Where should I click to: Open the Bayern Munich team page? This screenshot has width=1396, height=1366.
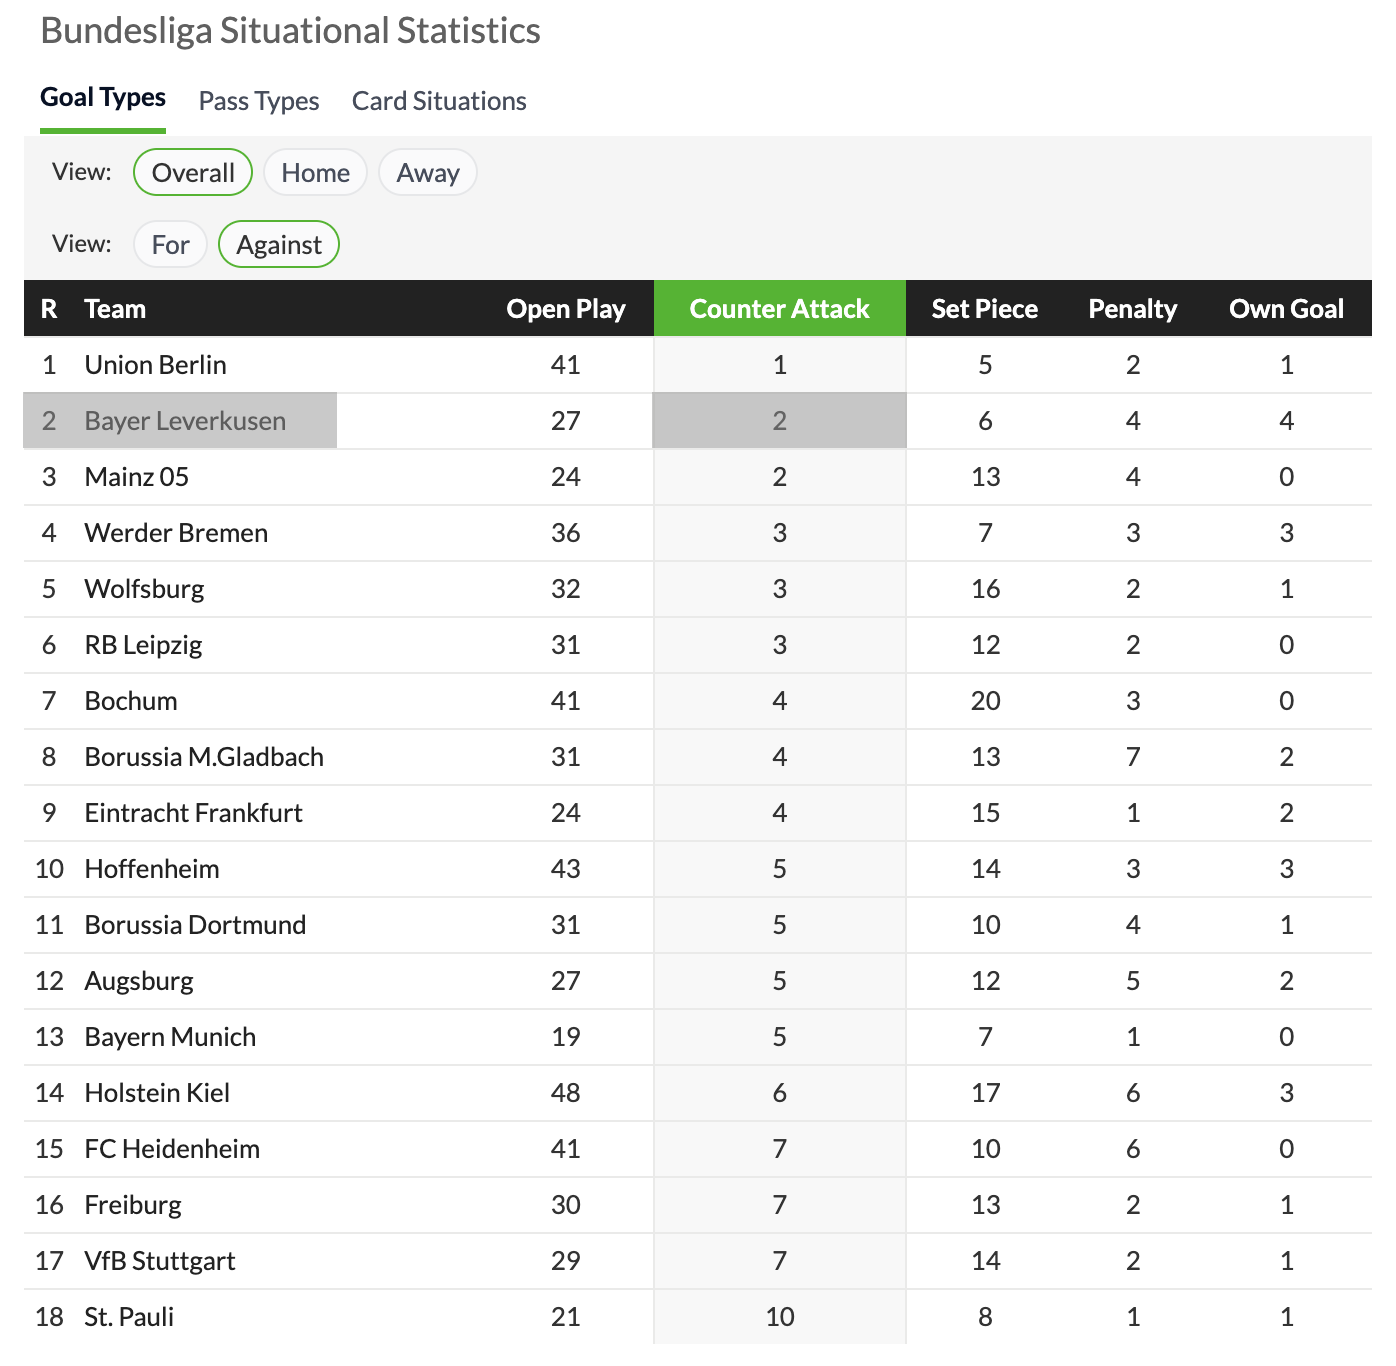point(170,1037)
